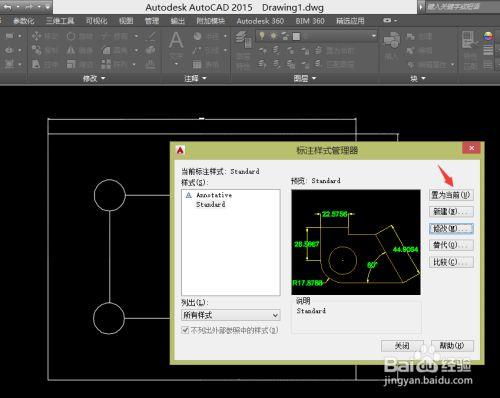500x398 pixels.
Task: Click the Match Properties icon
Action: click(469, 41)
